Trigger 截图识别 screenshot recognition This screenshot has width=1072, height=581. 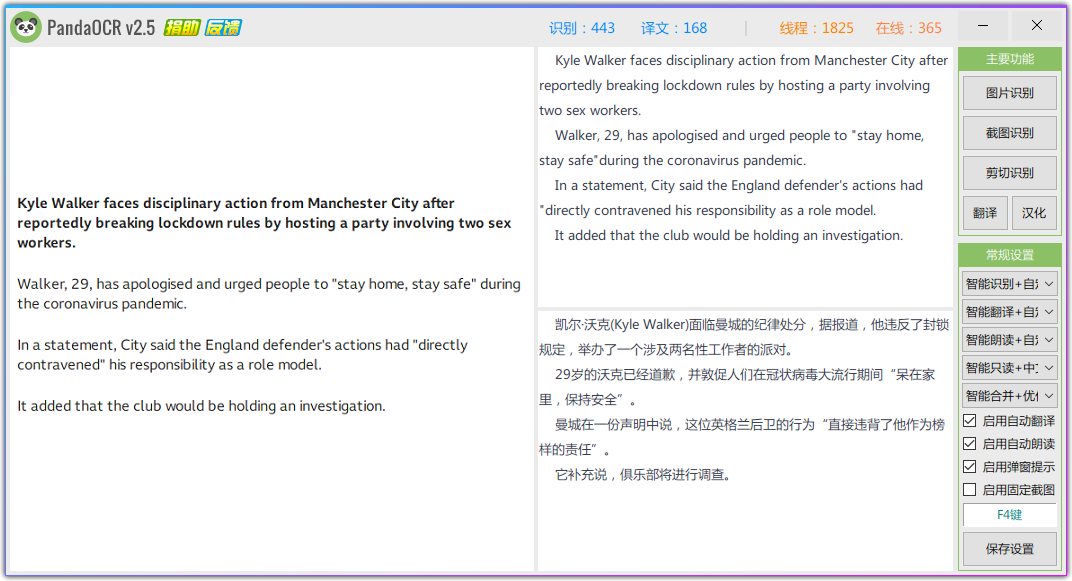(x=1009, y=132)
